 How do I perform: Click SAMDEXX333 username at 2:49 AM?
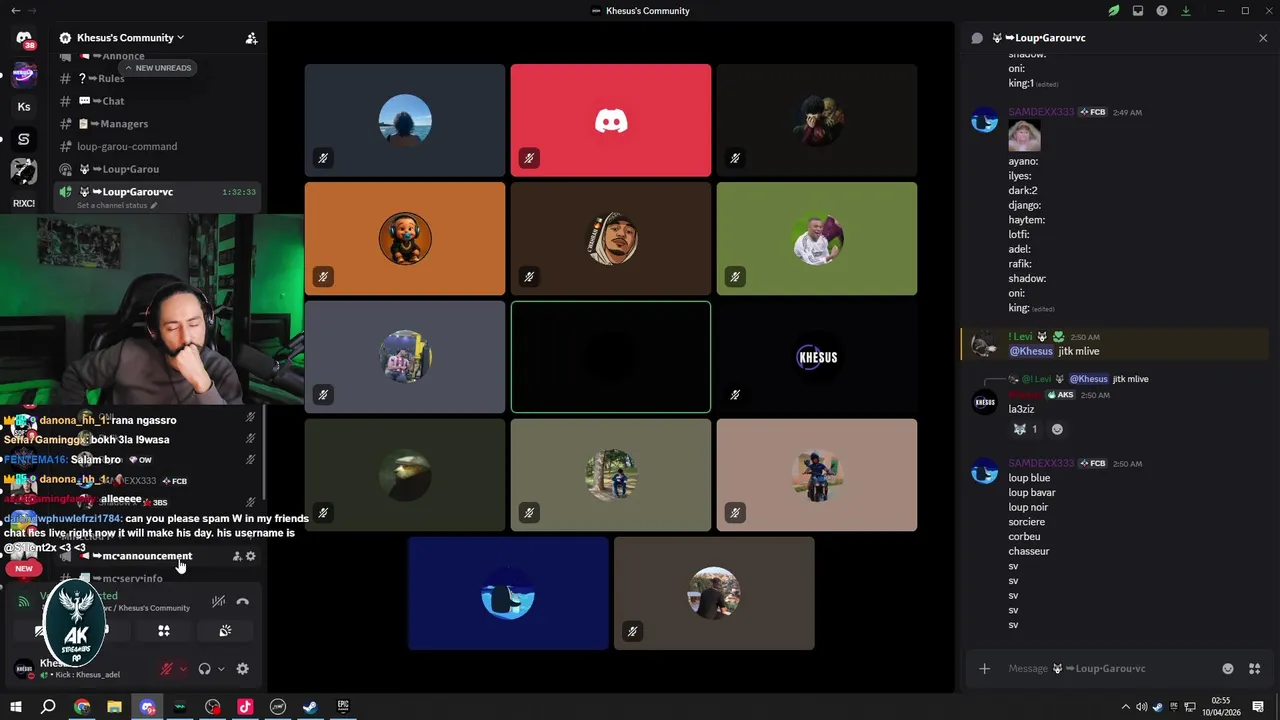[x=1041, y=112]
